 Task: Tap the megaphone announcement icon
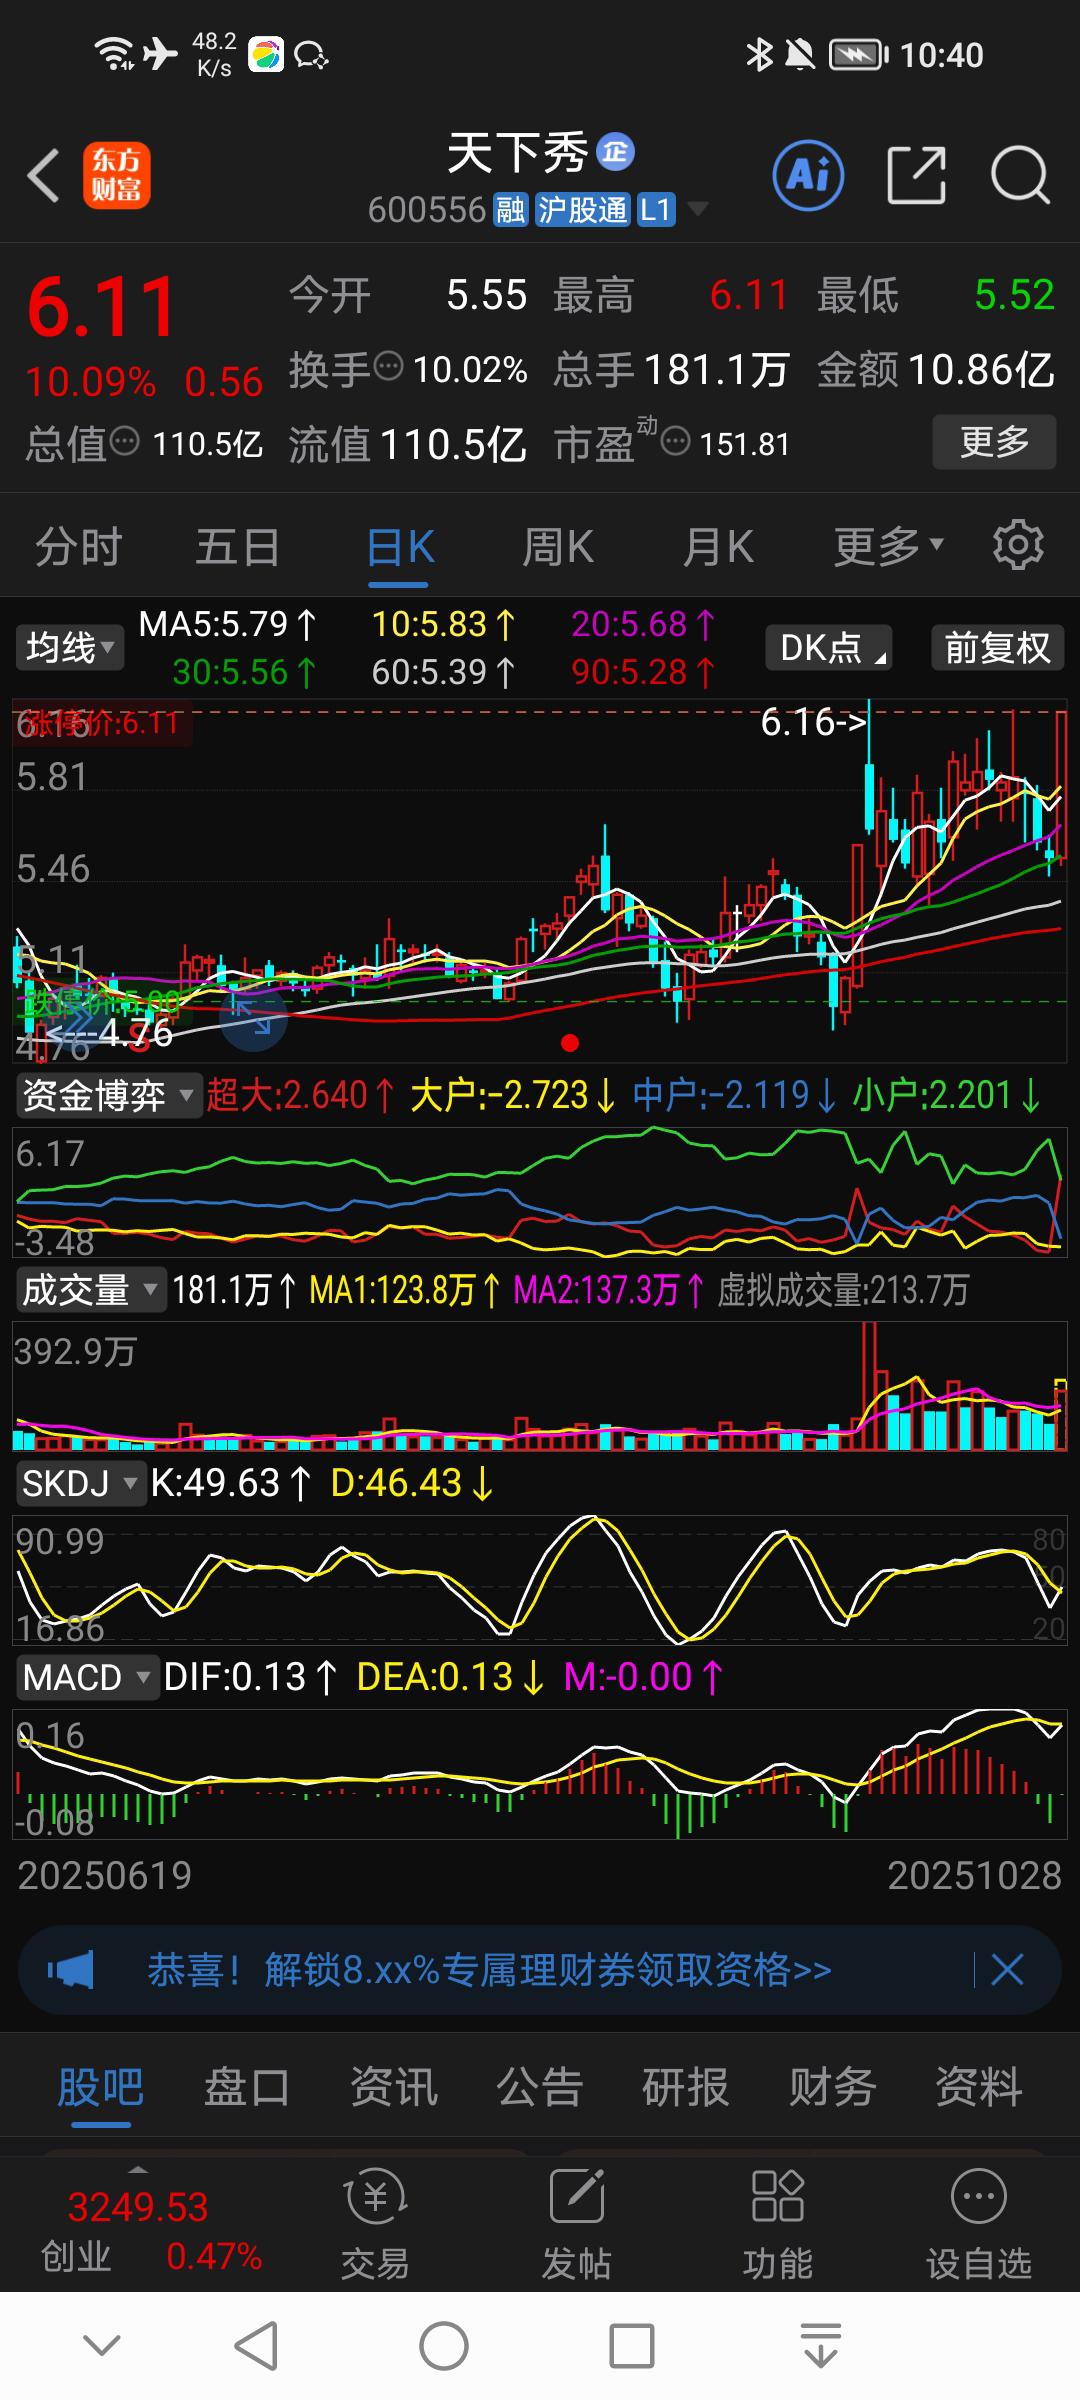pyautogui.click(x=70, y=1971)
